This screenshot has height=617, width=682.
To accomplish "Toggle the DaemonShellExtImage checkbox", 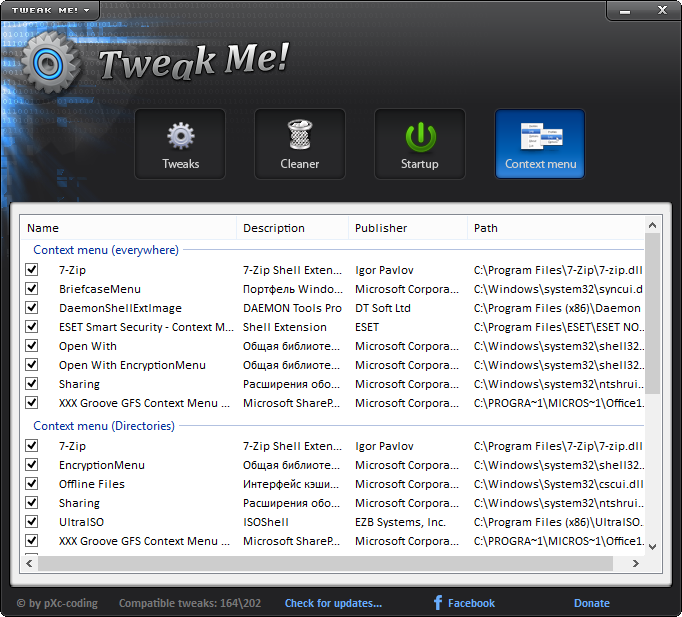I will coord(31,308).
